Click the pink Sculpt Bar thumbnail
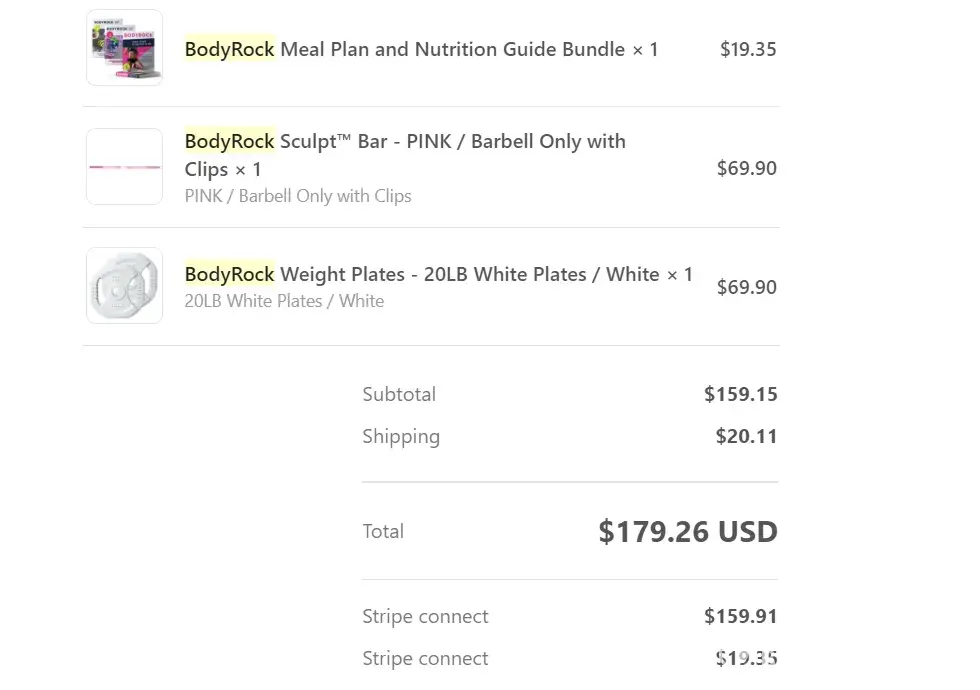980x690 pixels. point(124,167)
